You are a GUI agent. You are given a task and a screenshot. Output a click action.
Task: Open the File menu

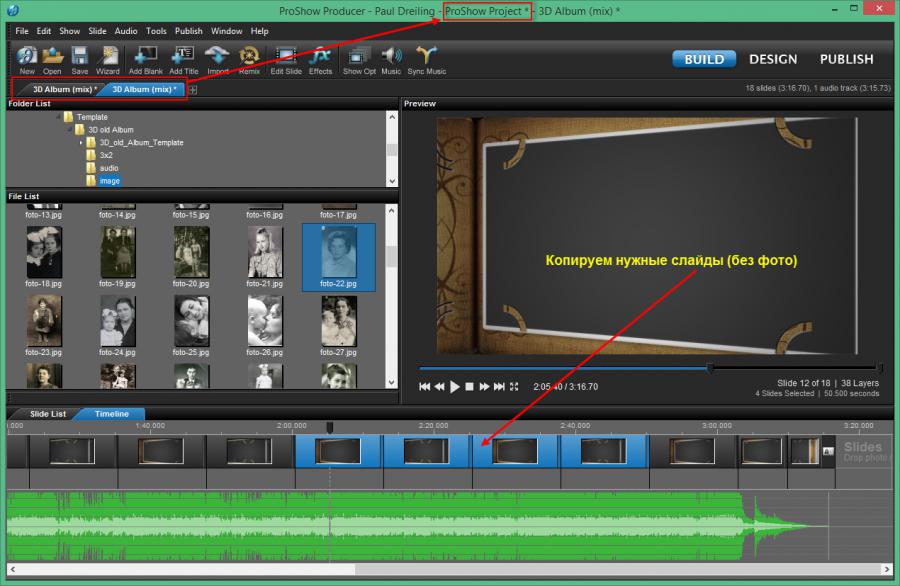tap(22, 31)
